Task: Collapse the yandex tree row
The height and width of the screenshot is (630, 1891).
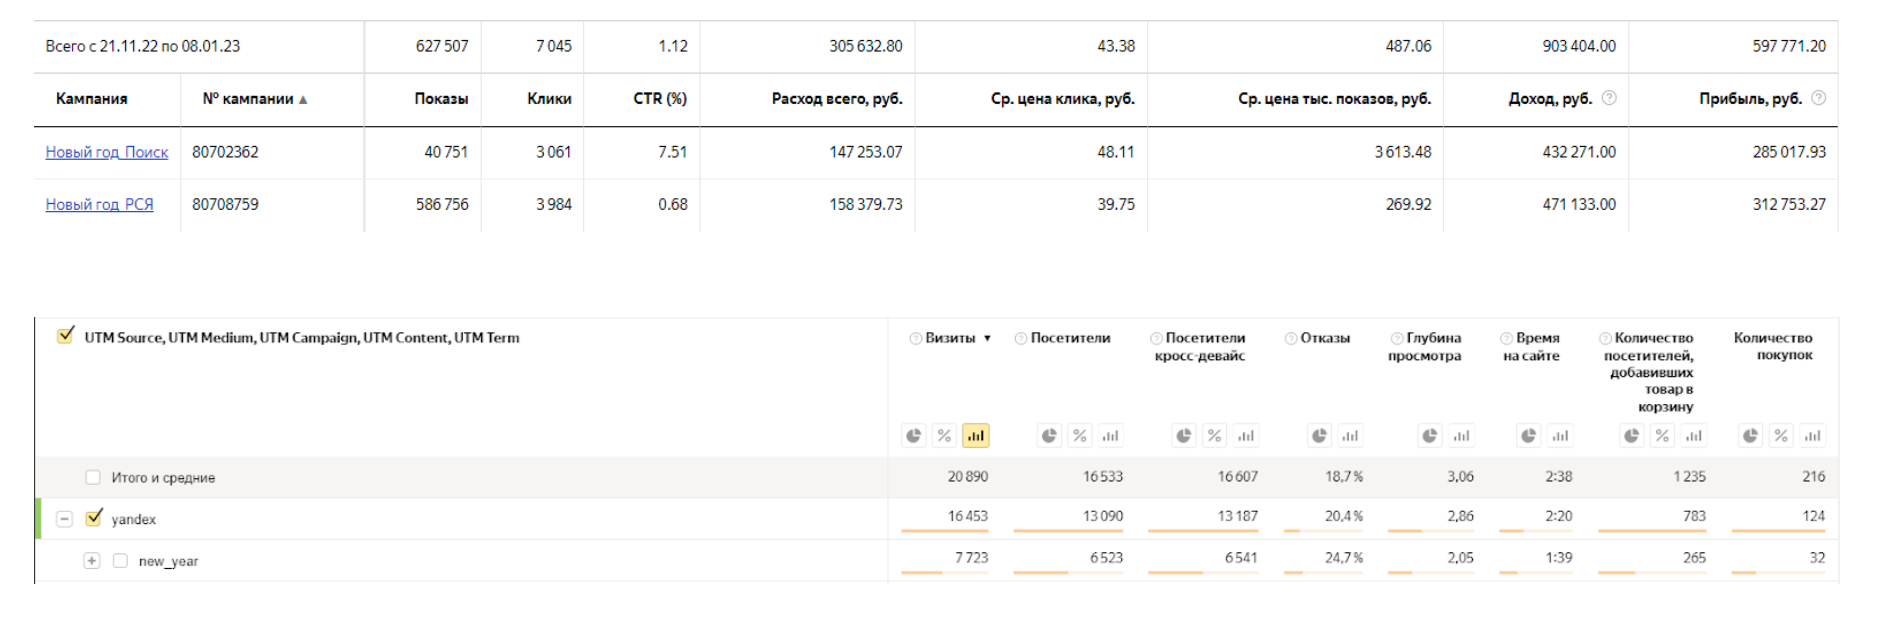Action: (64, 519)
